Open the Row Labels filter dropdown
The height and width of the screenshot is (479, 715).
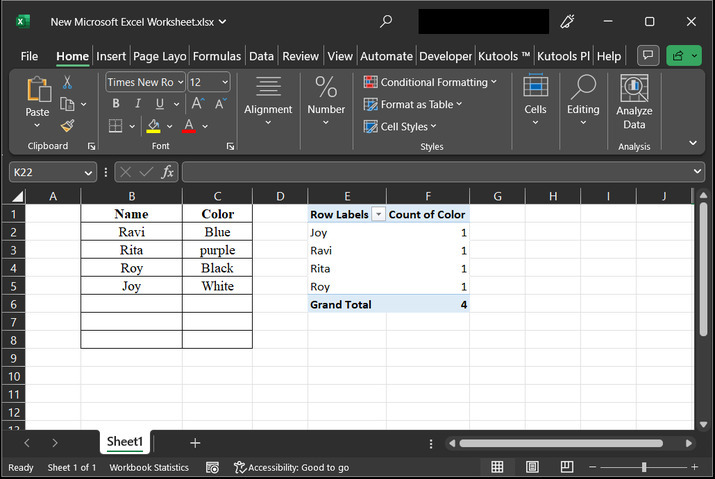pyautogui.click(x=378, y=214)
